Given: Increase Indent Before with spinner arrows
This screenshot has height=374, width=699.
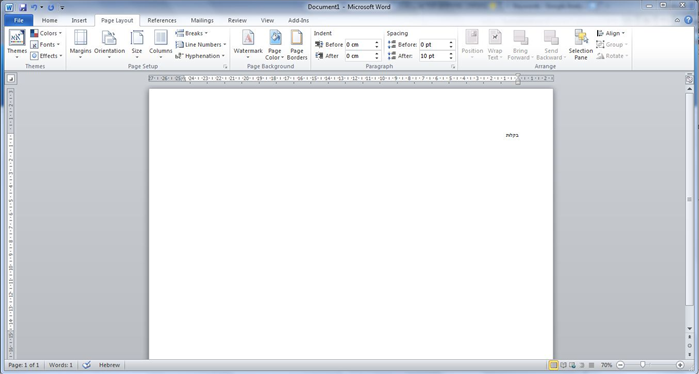Looking at the screenshot, I should (377, 43).
